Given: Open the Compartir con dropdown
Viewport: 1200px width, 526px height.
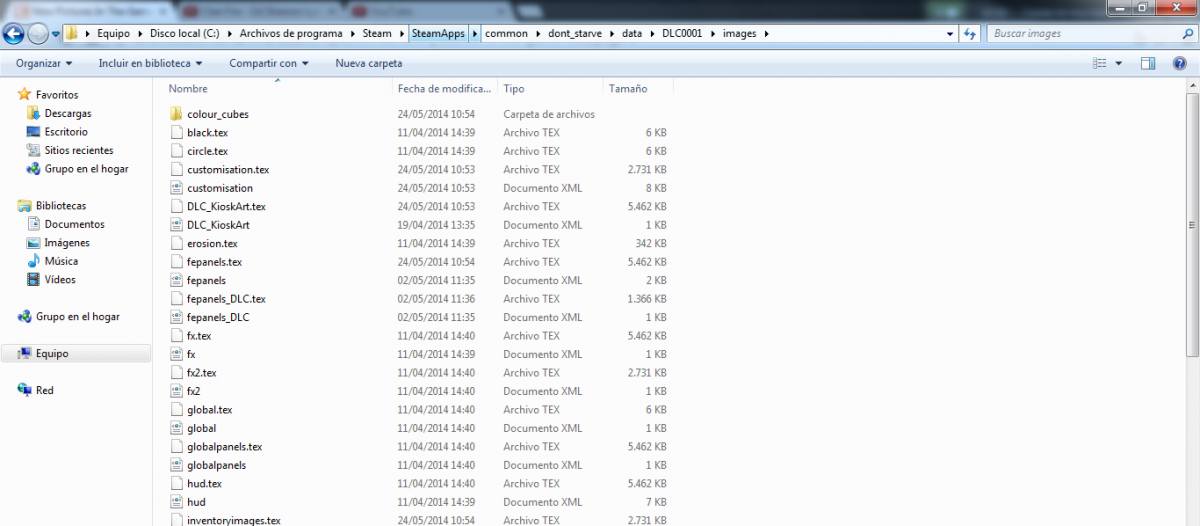Looking at the screenshot, I should 268,63.
